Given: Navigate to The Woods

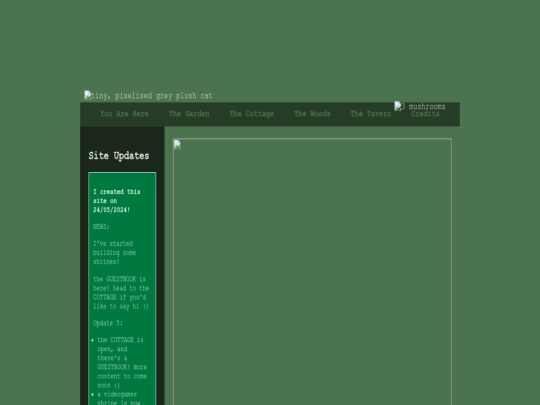Looking at the screenshot, I should (312, 114).
